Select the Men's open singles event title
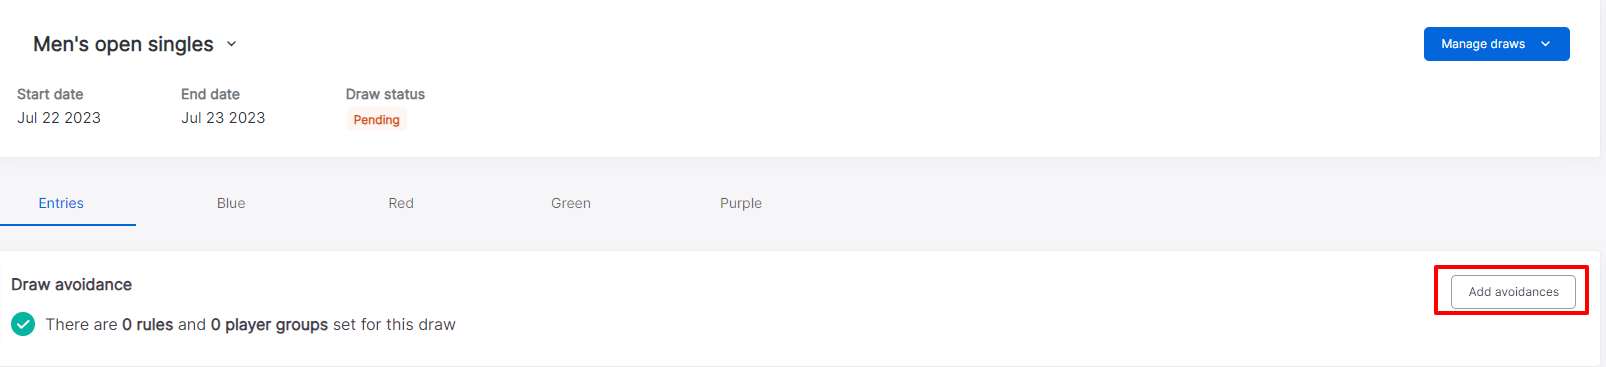1606x367 pixels. [123, 44]
